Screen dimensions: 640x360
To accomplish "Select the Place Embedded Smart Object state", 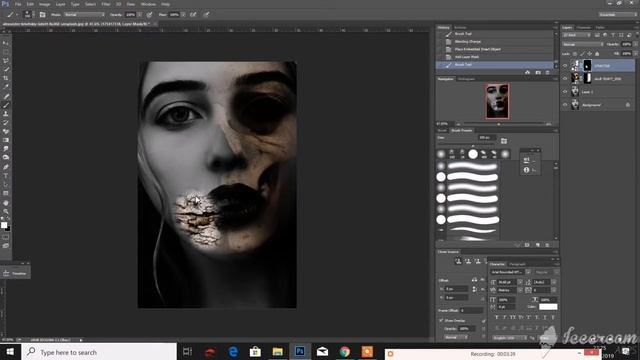I will (x=495, y=49).
